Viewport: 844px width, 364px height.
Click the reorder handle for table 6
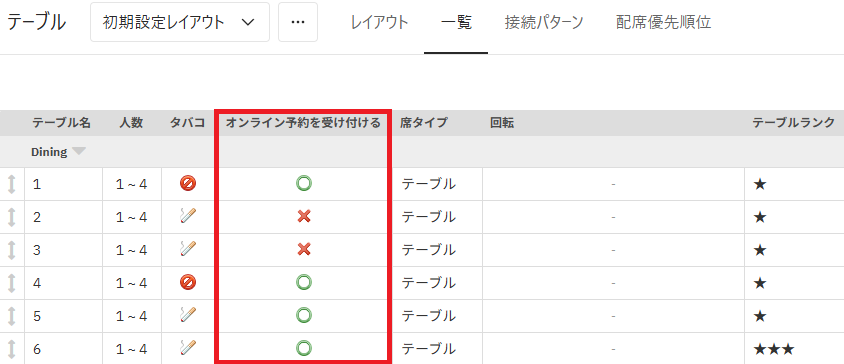[x=12, y=349]
